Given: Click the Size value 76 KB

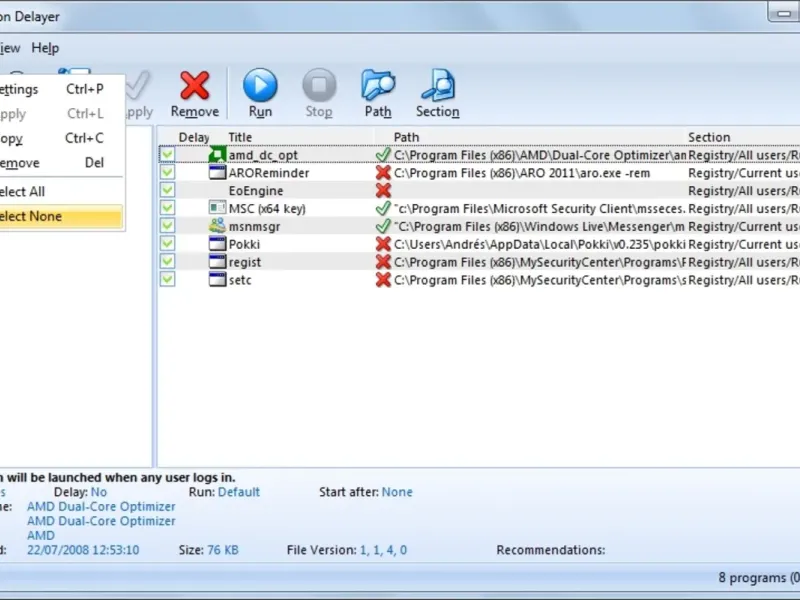Looking at the screenshot, I should coord(223,550).
